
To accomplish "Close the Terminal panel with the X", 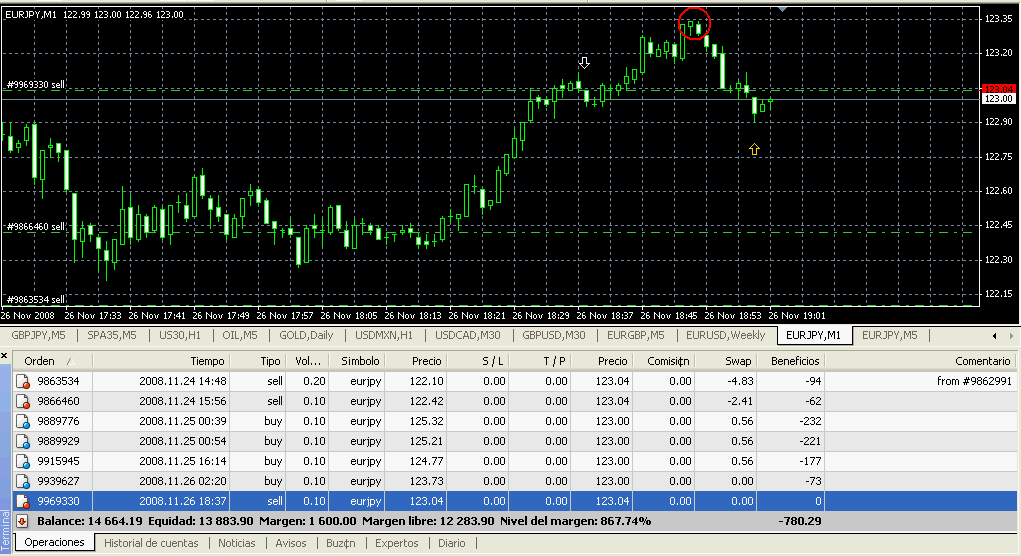I will coord(5,358).
